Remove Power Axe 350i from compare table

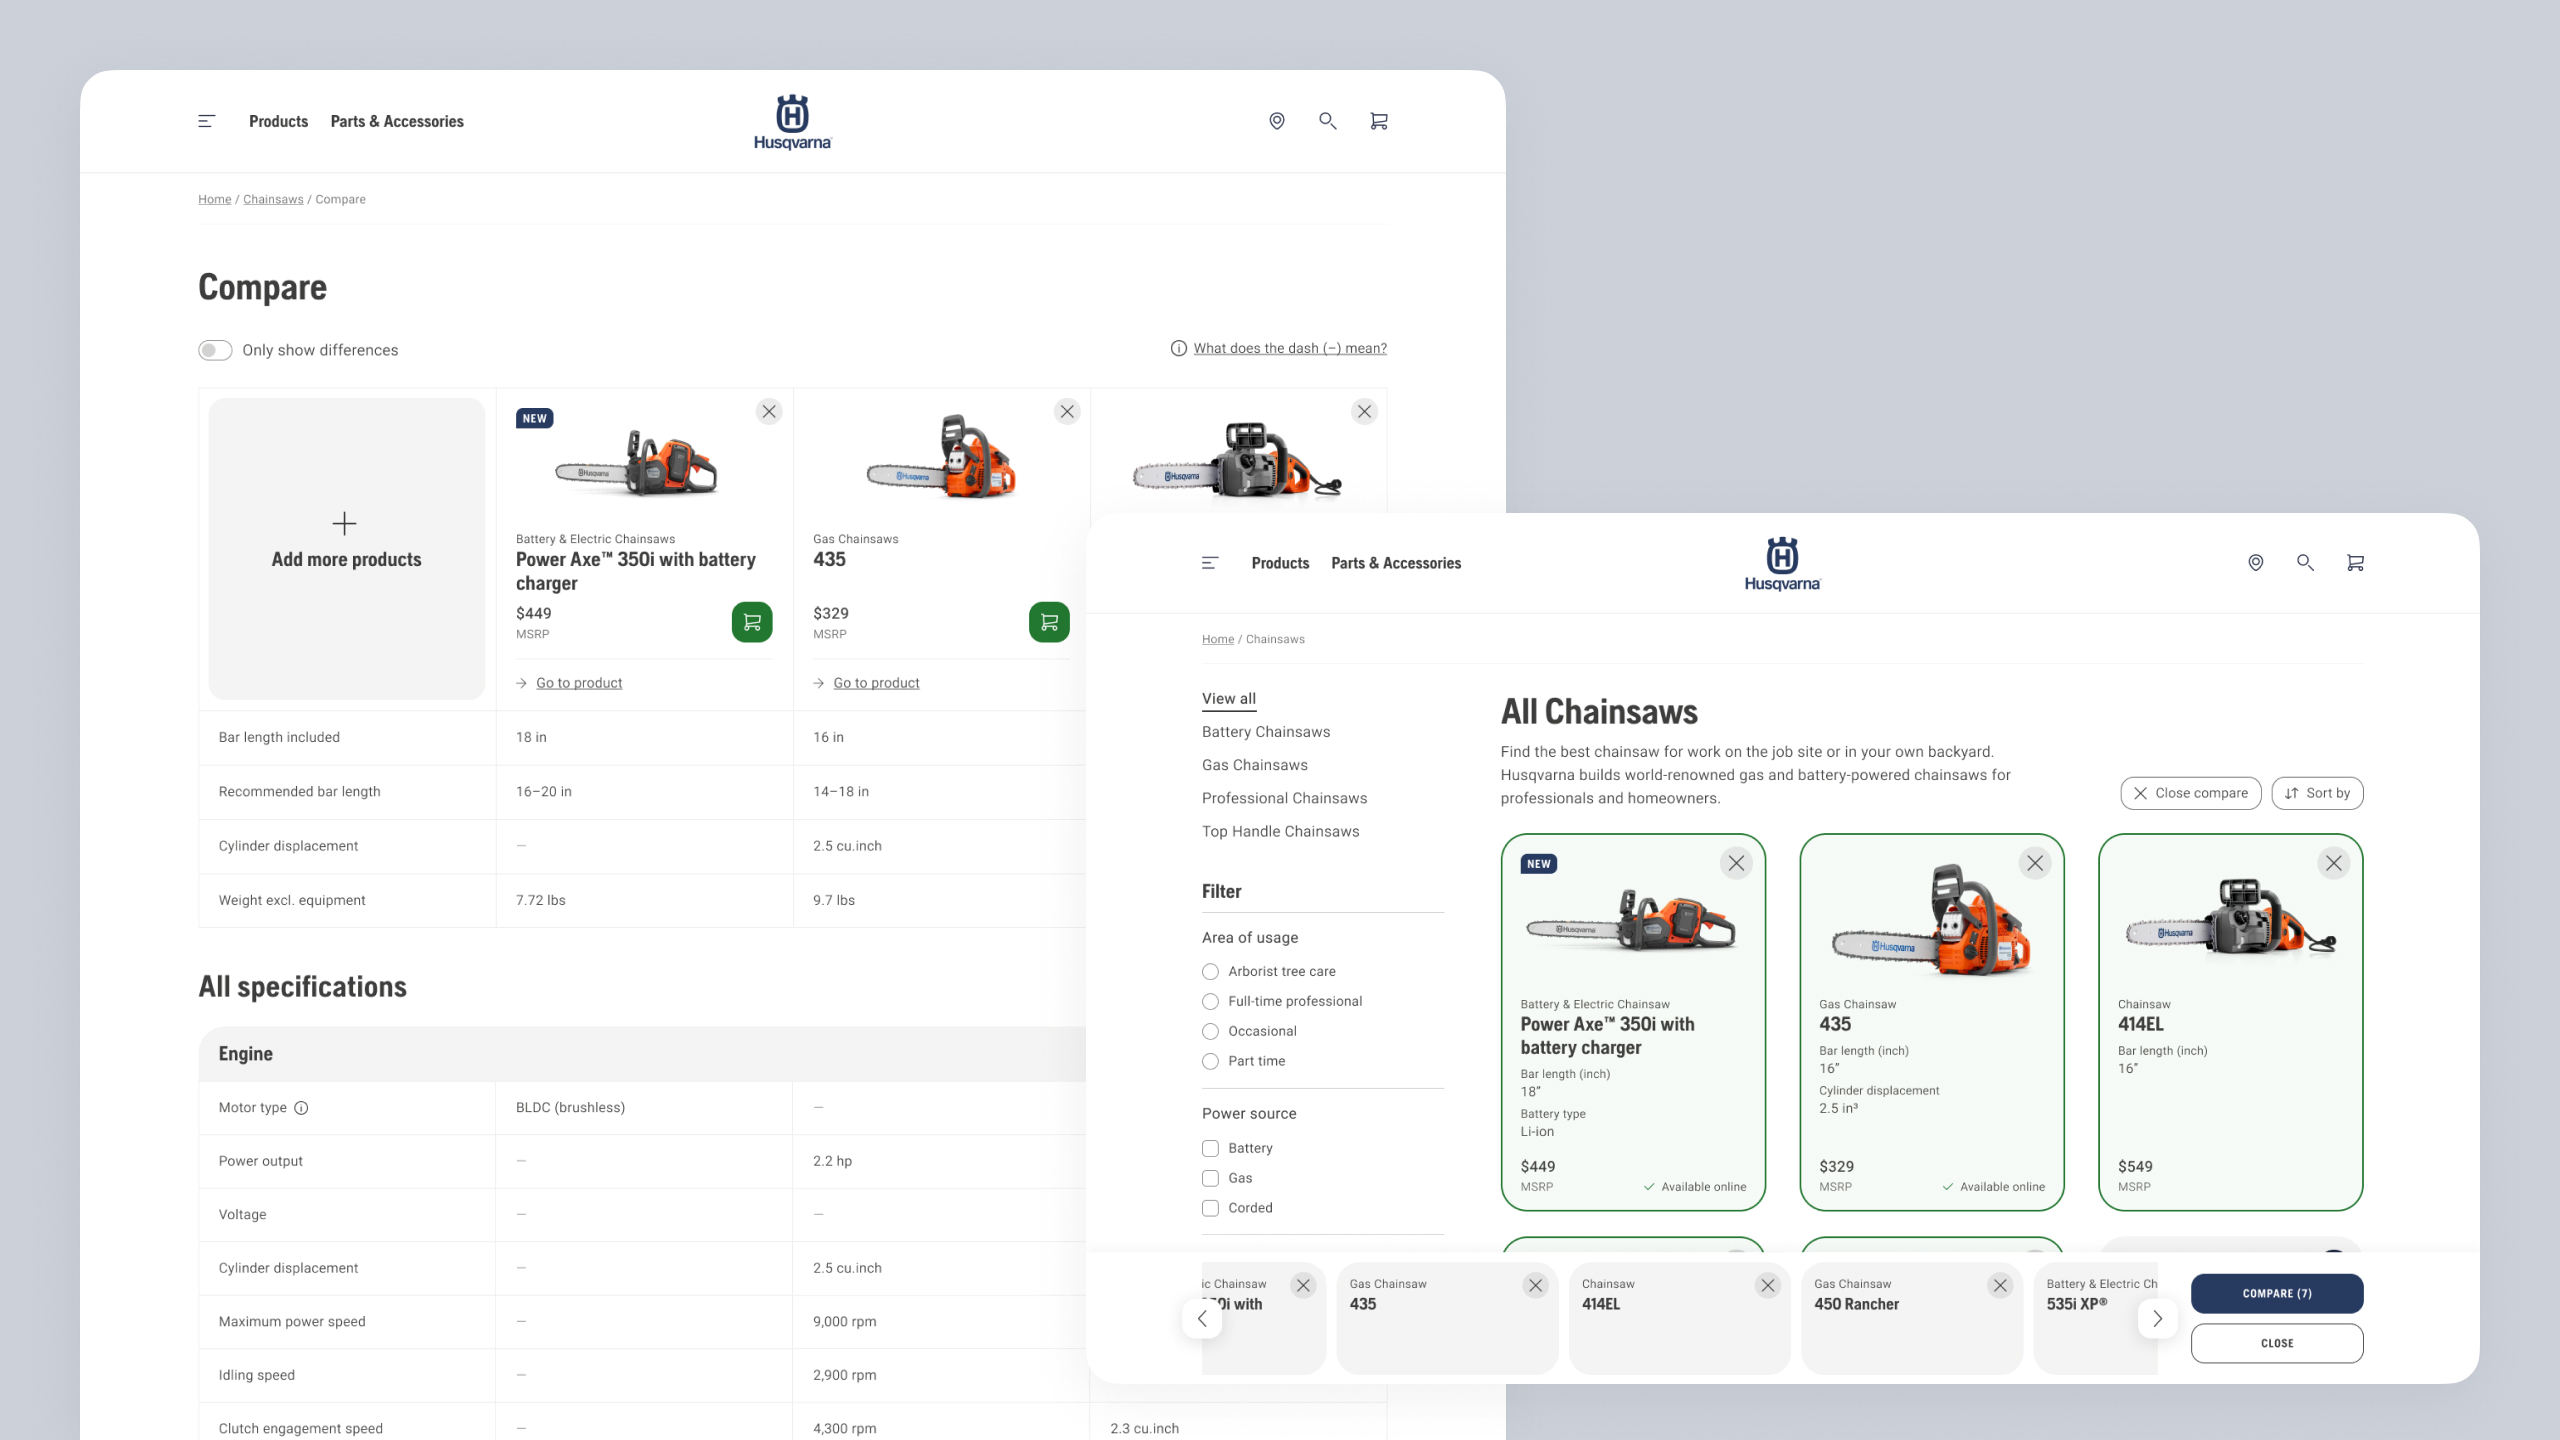coord(769,411)
